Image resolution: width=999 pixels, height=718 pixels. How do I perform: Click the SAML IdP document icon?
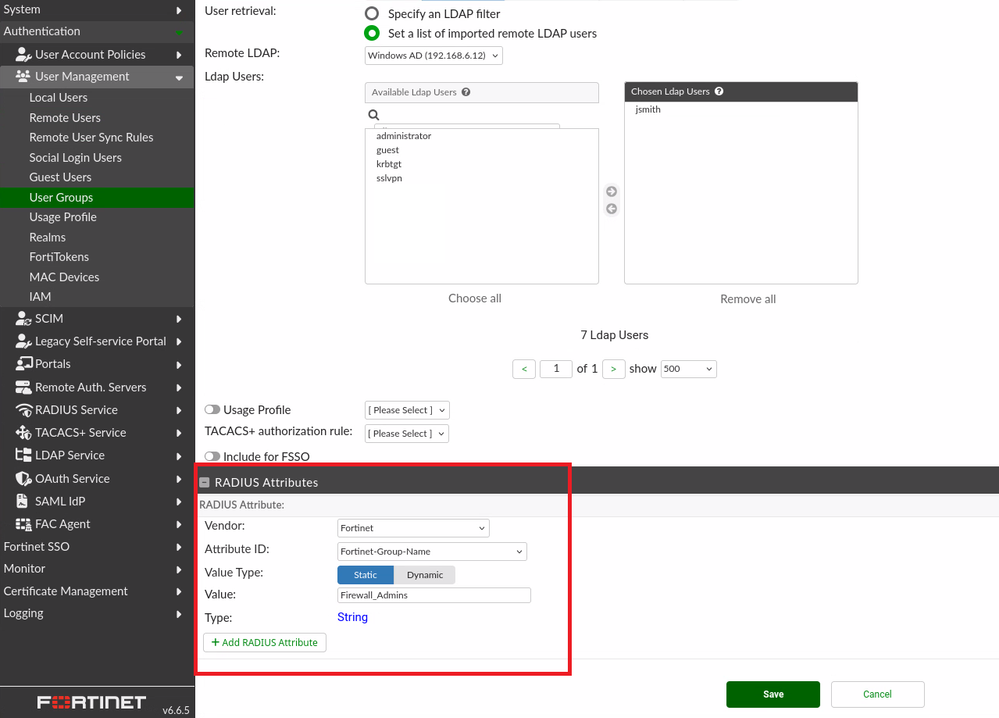tap(22, 501)
